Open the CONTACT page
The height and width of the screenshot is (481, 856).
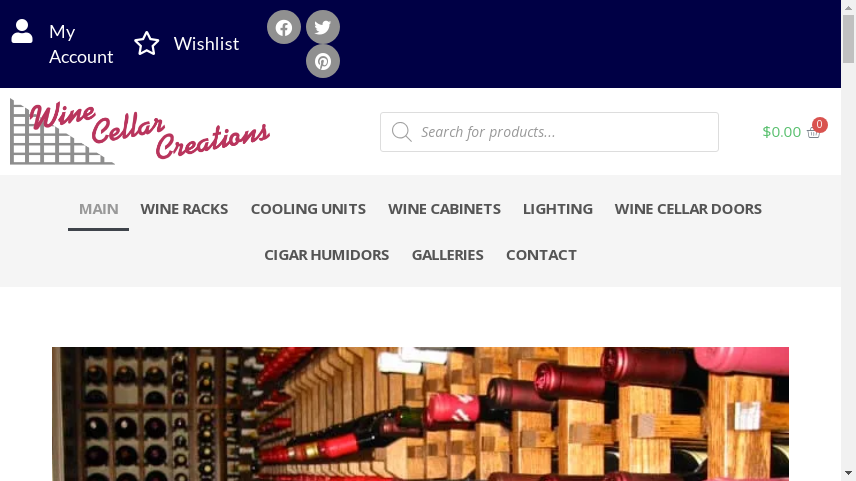pyautogui.click(x=541, y=254)
